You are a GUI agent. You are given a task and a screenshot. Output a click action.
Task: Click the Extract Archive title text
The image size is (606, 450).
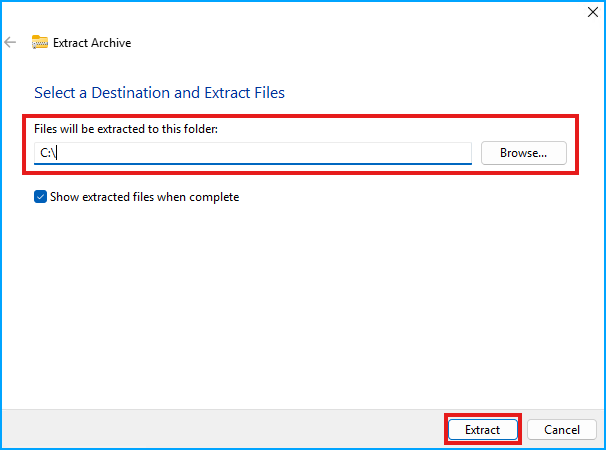[x=91, y=43]
